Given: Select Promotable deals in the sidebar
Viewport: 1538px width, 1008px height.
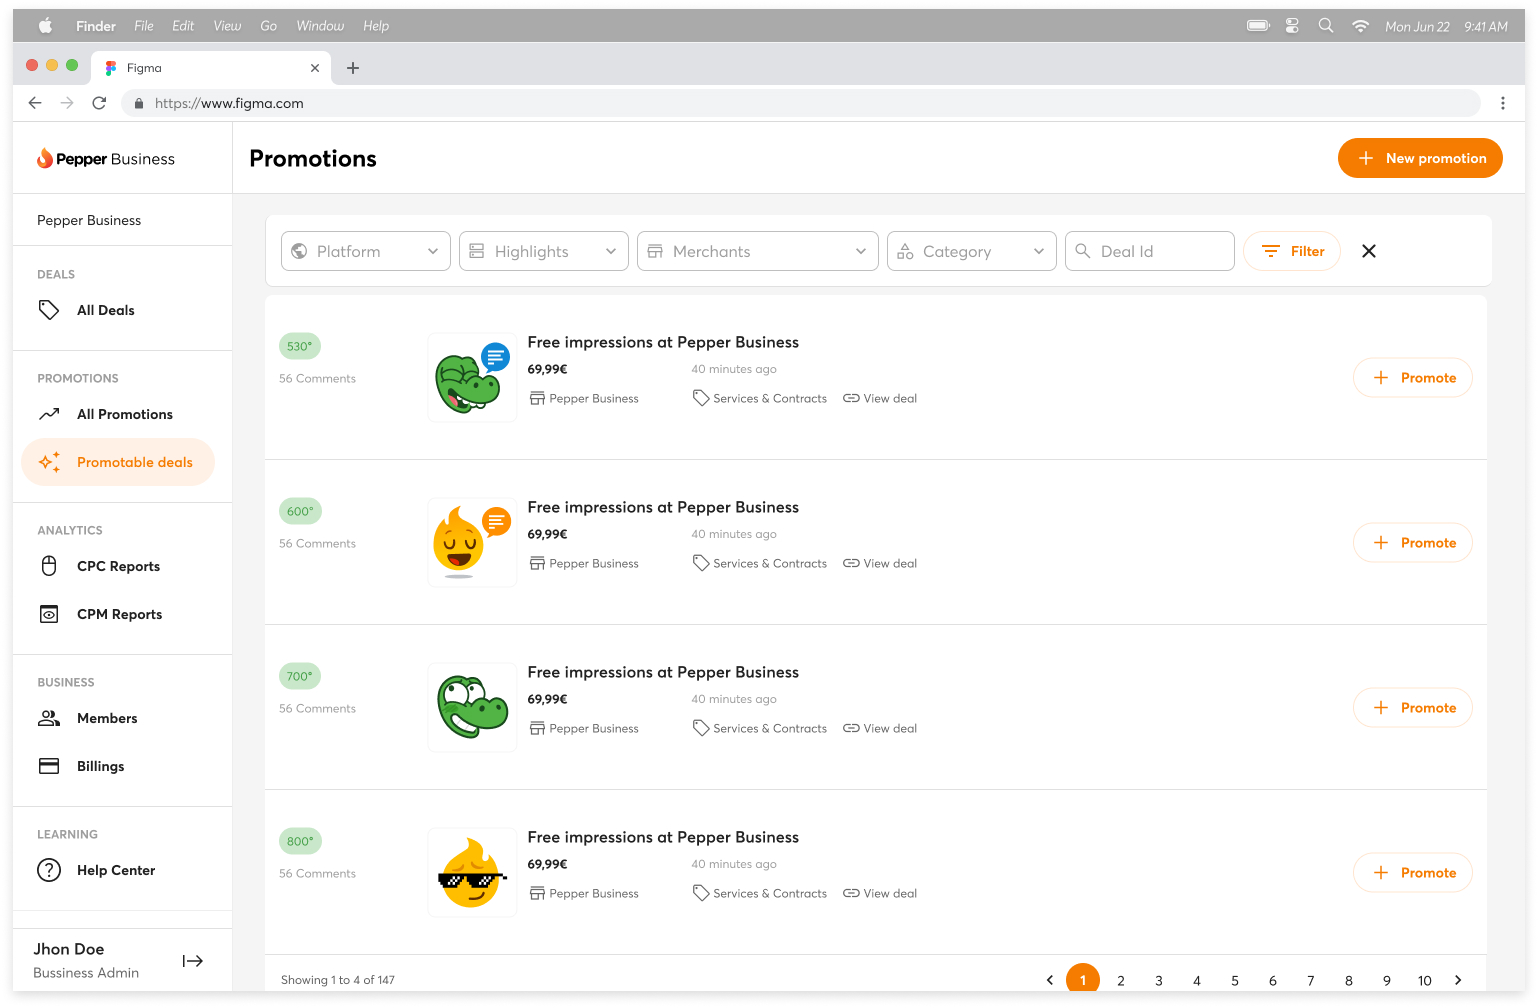Looking at the screenshot, I should click(x=118, y=462).
